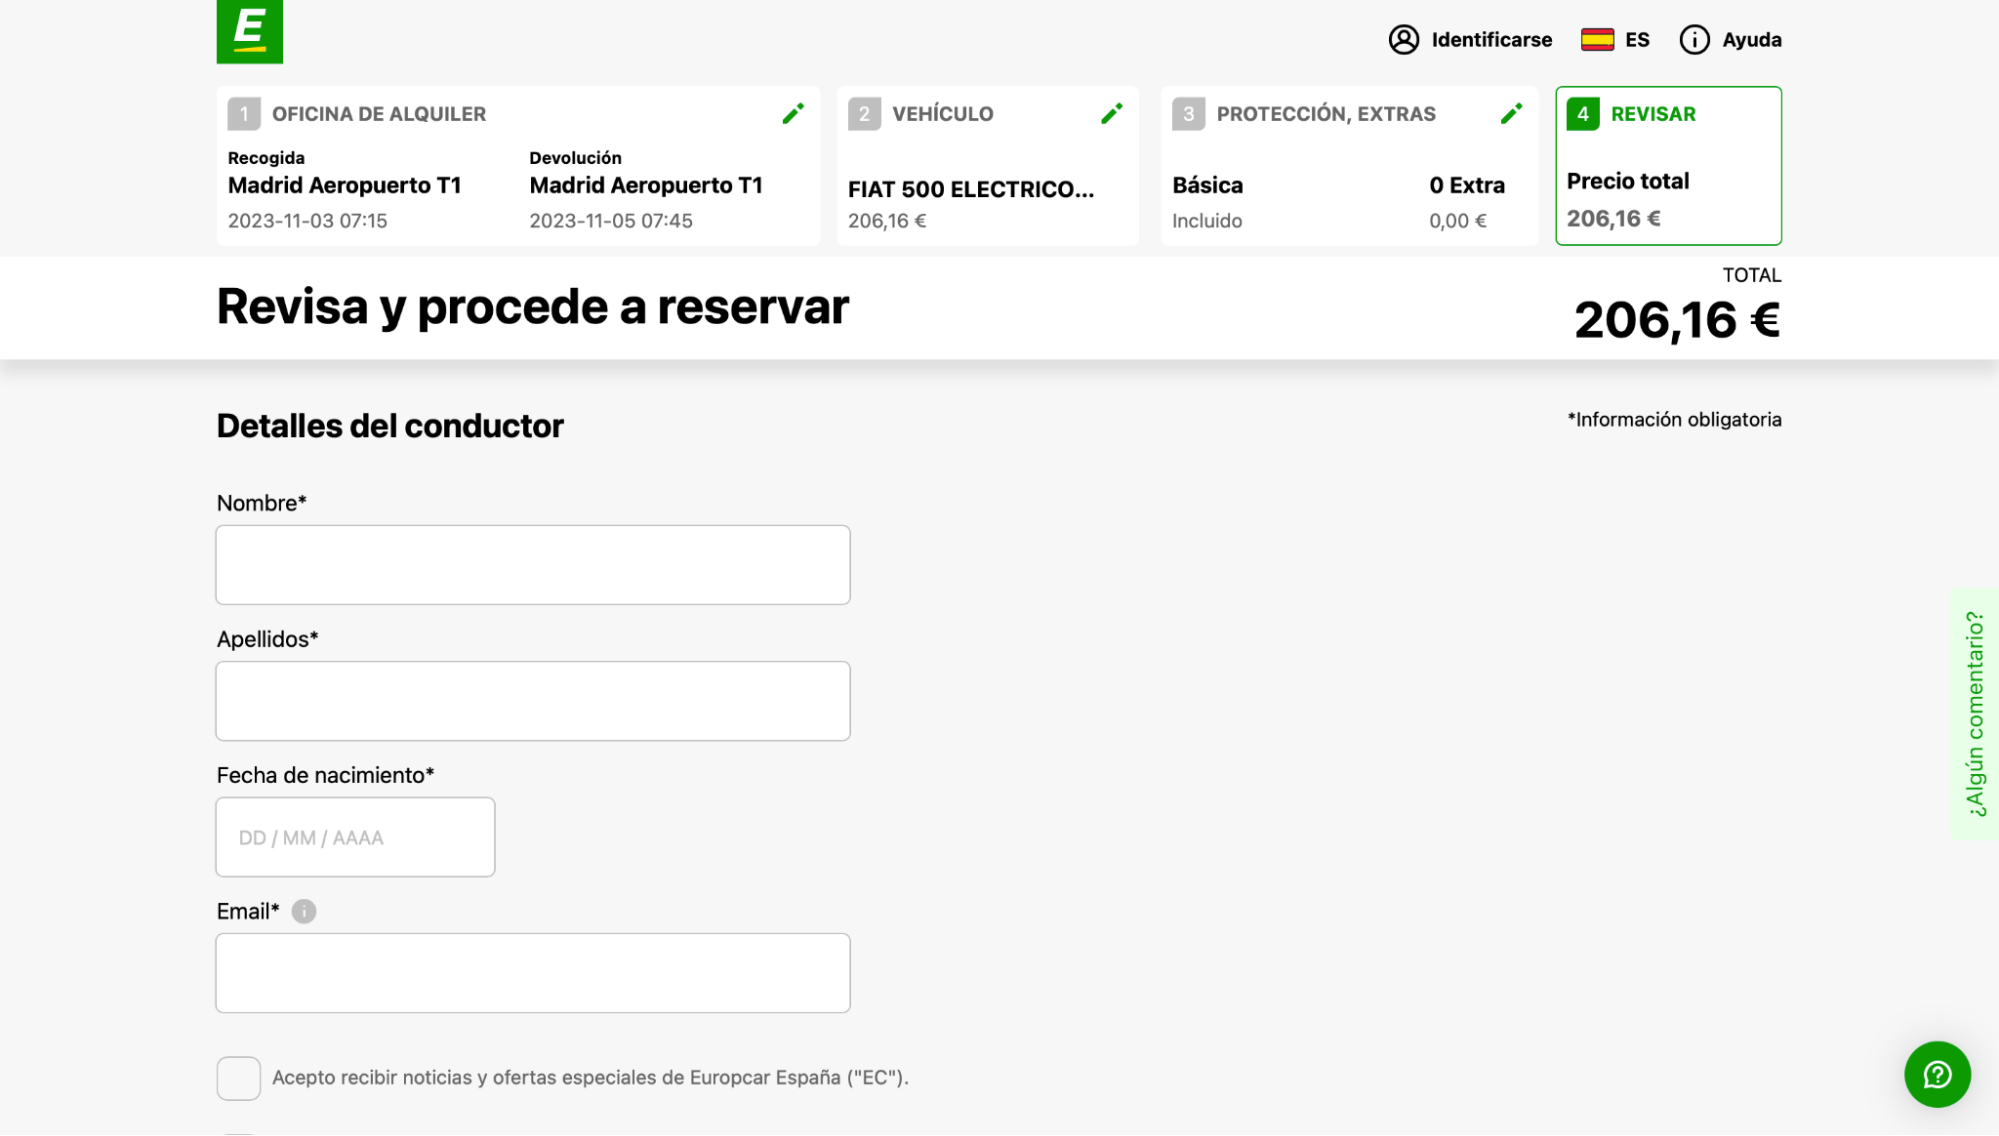Viewport: 1999px width, 1136px height.
Task: Click the Europcar green logo
Action: 249,31
